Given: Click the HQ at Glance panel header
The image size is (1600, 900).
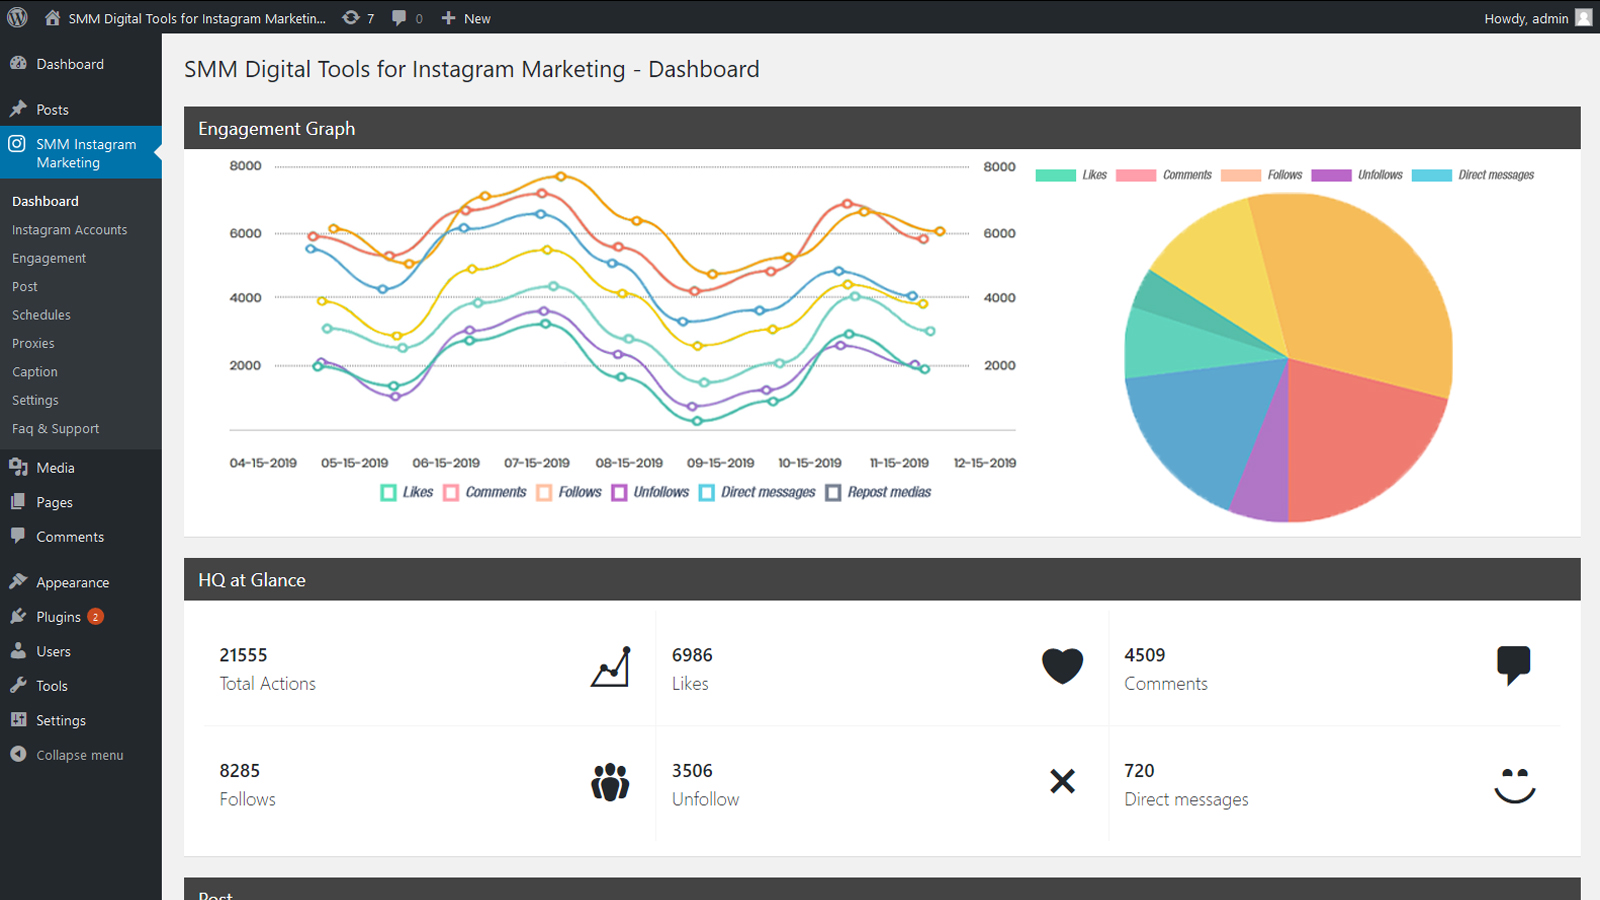Looking at the screenshot, I should pos(882,579).
